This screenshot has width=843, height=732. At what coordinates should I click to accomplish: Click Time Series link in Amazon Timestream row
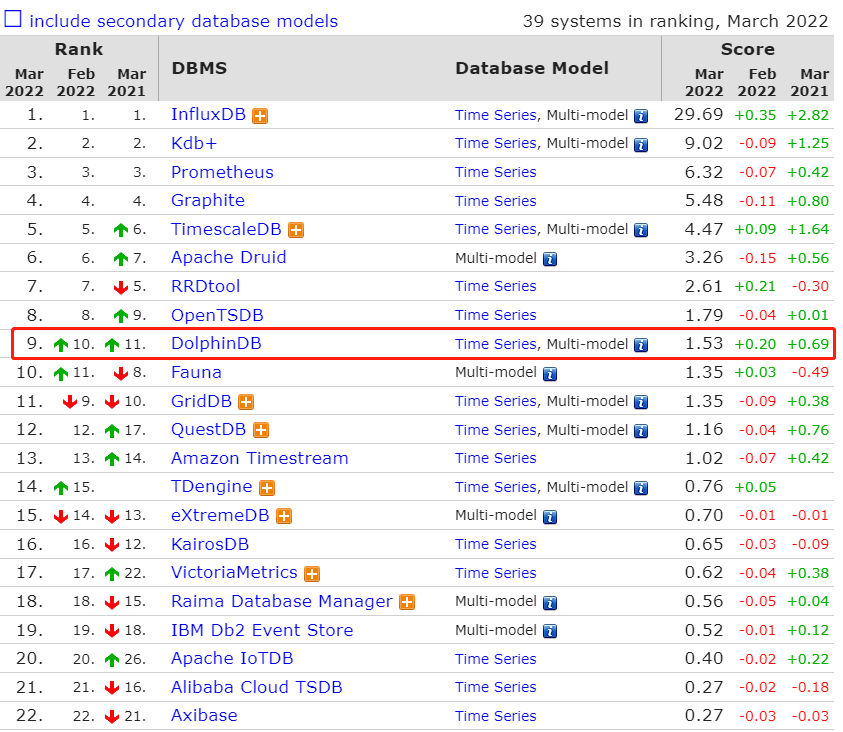click(x=496, y=458)
